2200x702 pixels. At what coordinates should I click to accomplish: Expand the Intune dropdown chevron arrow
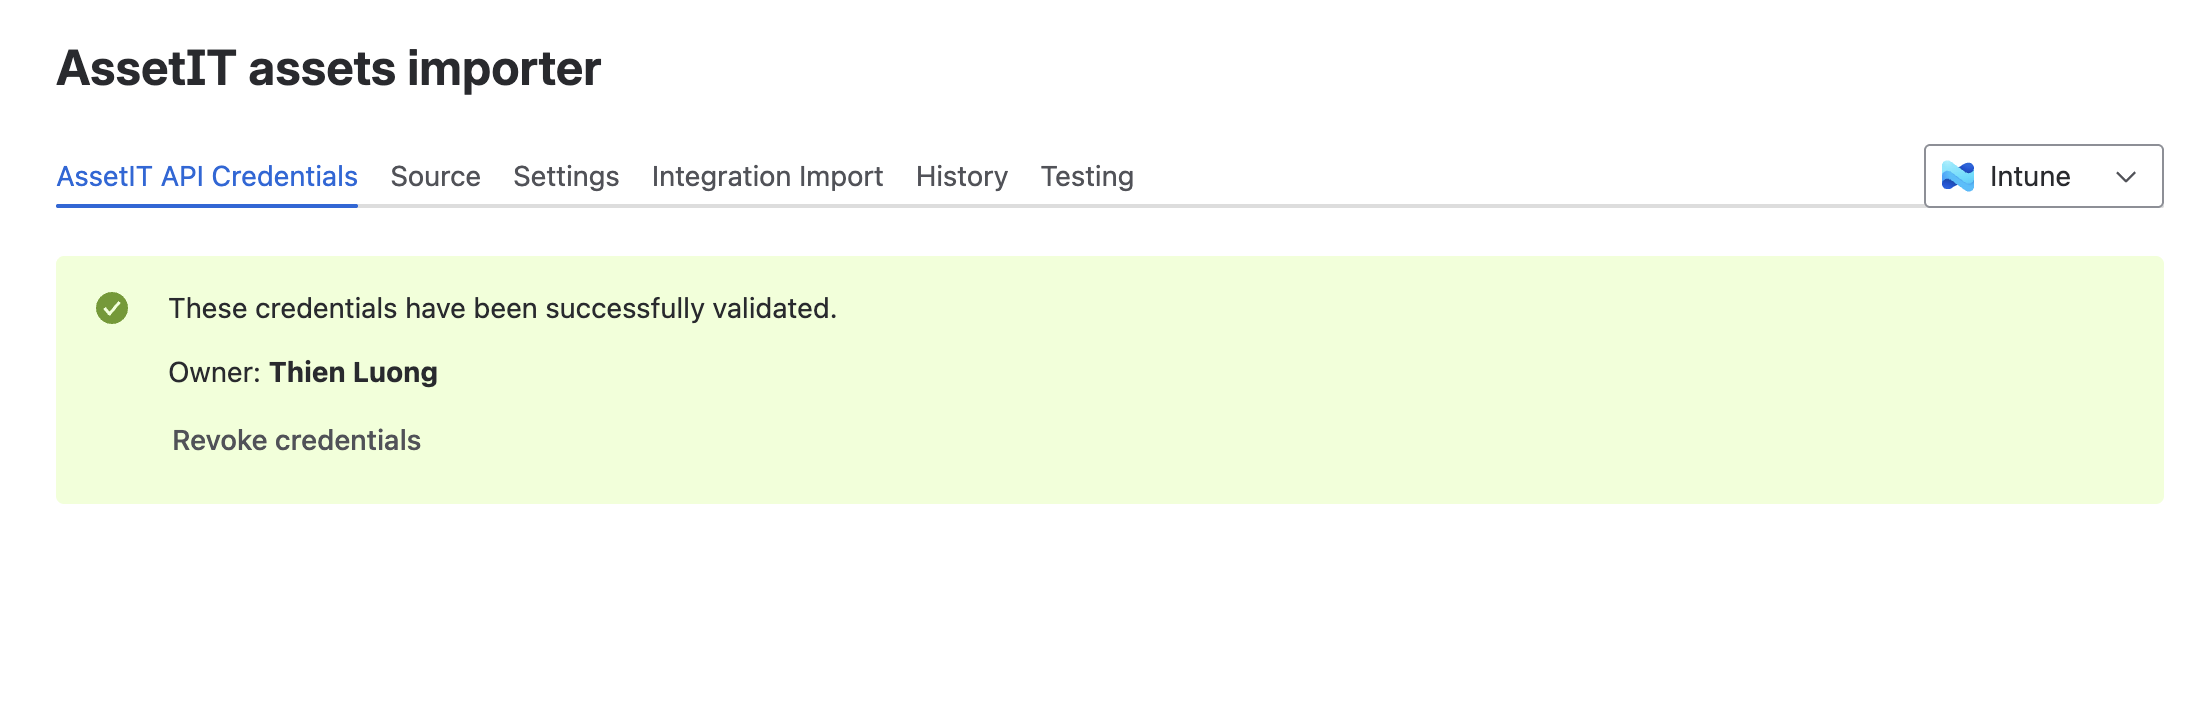tap(2126, 177)
